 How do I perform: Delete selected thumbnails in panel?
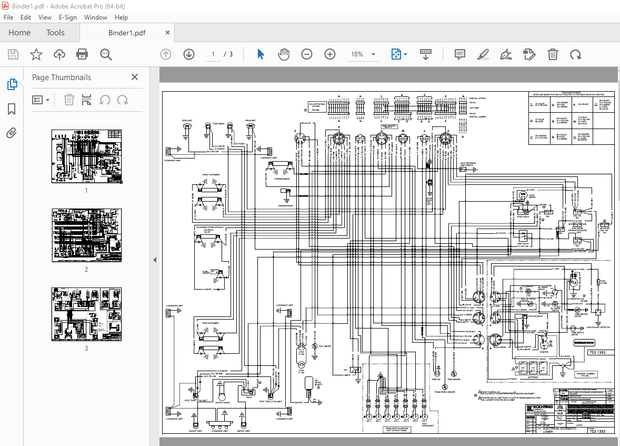pyautogui.click(x=69, y=100)
